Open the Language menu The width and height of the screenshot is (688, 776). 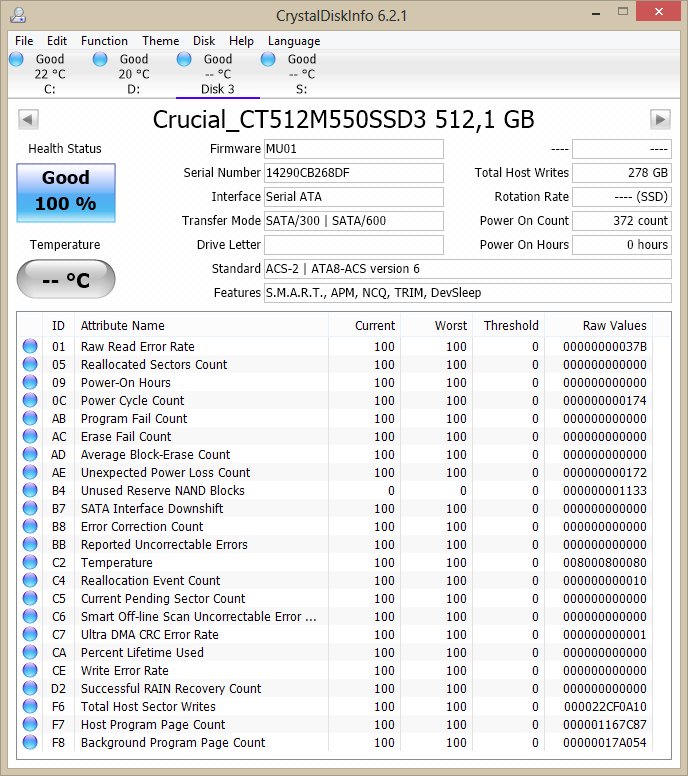click(x=294, y=41)
